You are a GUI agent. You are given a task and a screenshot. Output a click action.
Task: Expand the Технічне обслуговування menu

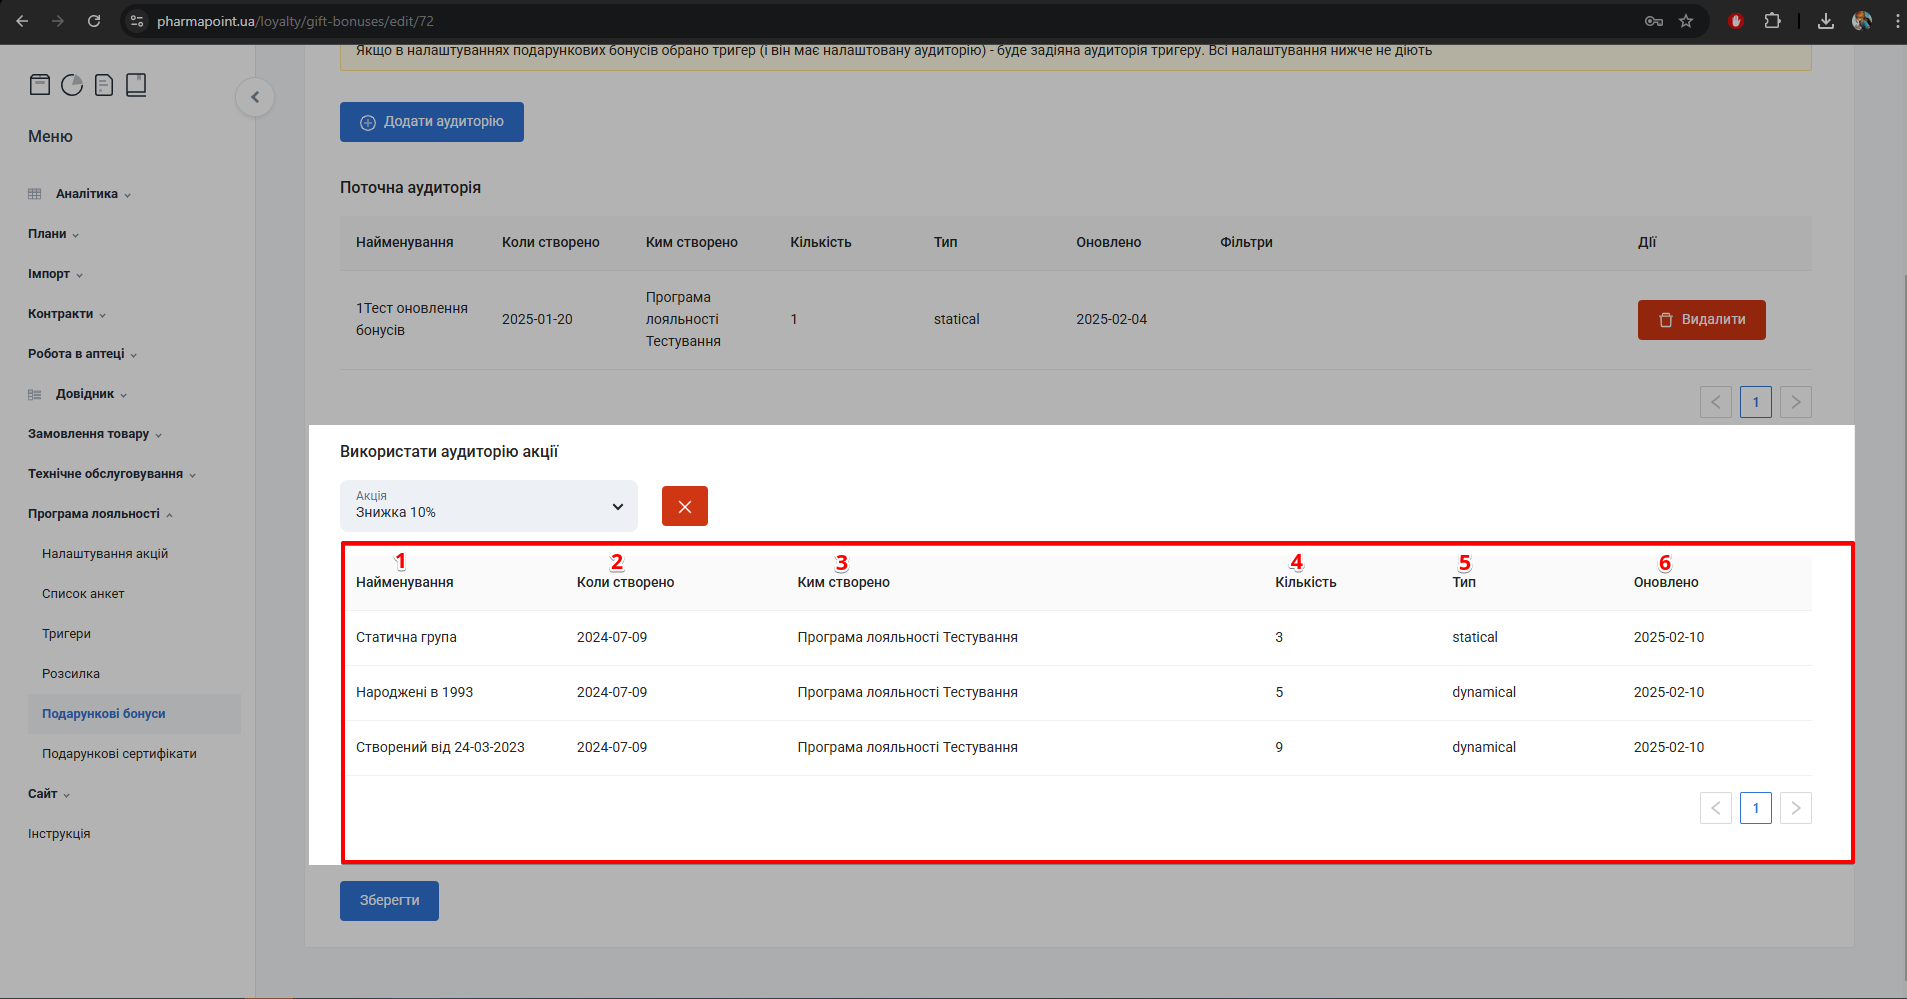click(112, 474)
